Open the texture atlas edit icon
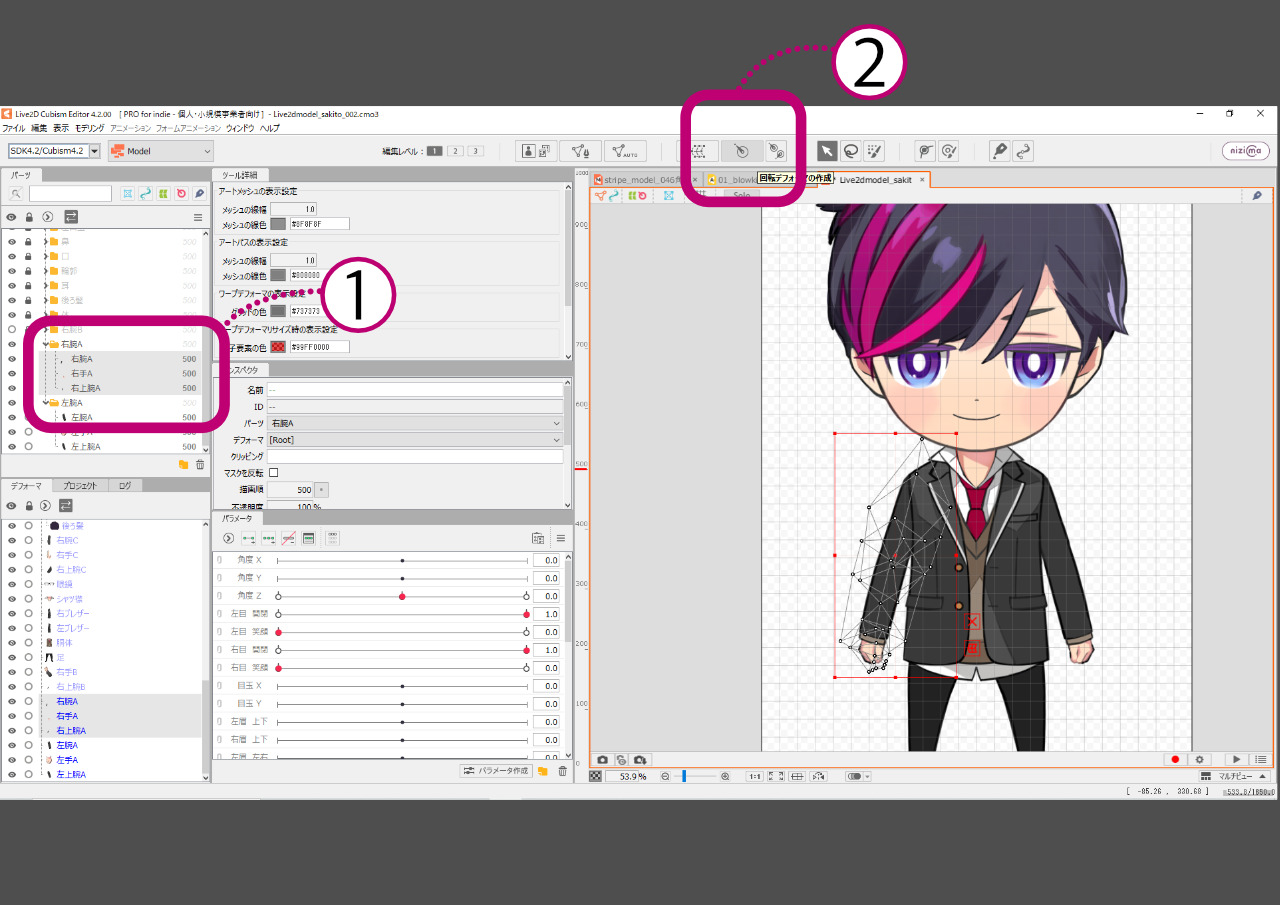The width and height of the screenshot is (1280, 905). point(537,151)
